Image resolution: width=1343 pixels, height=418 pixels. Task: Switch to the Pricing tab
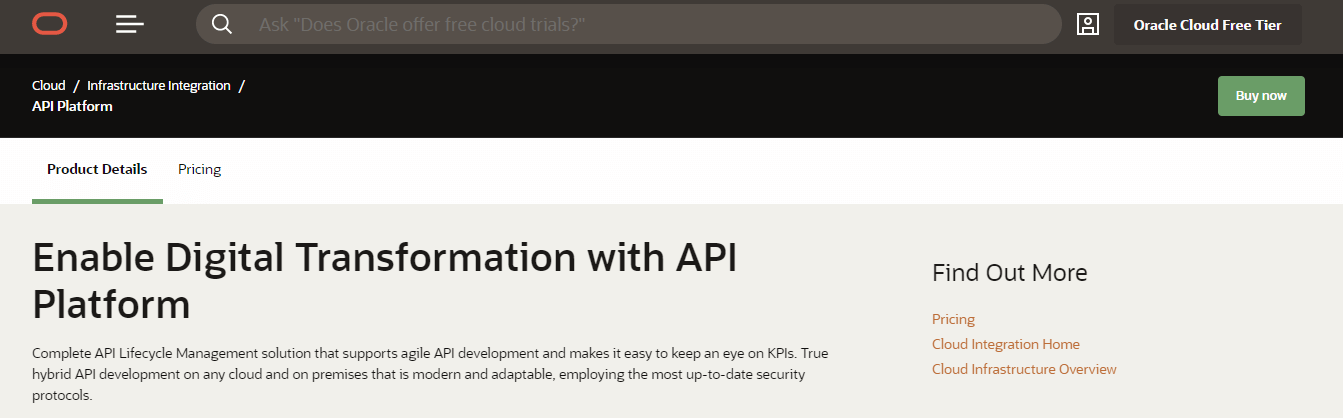point(199,170)
